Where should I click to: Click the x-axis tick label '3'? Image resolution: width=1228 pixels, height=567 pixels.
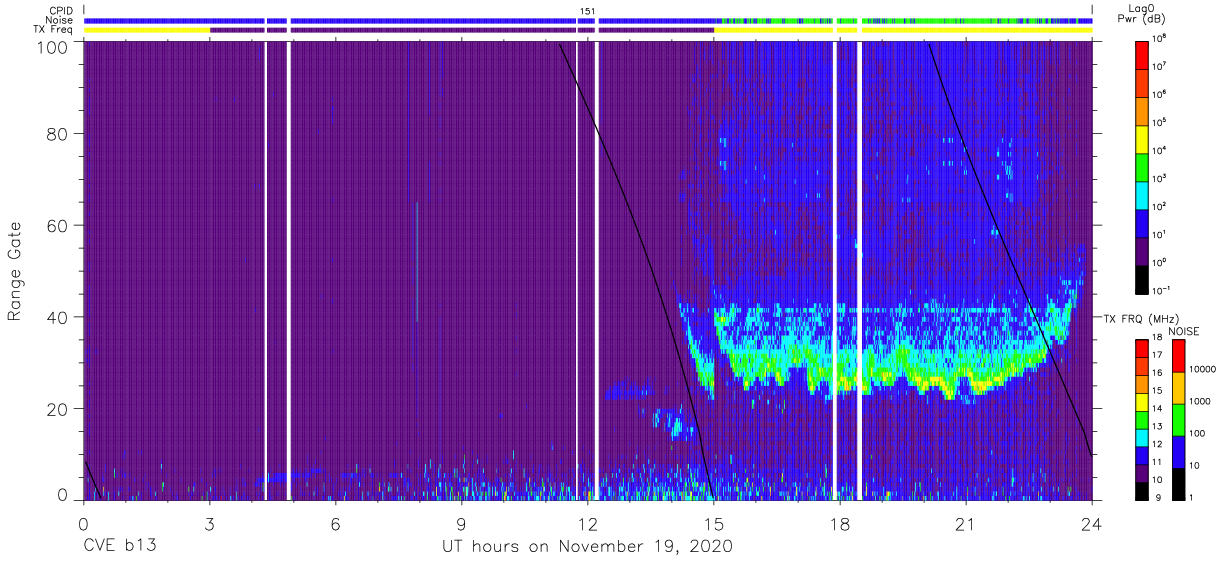click(209, 524)
